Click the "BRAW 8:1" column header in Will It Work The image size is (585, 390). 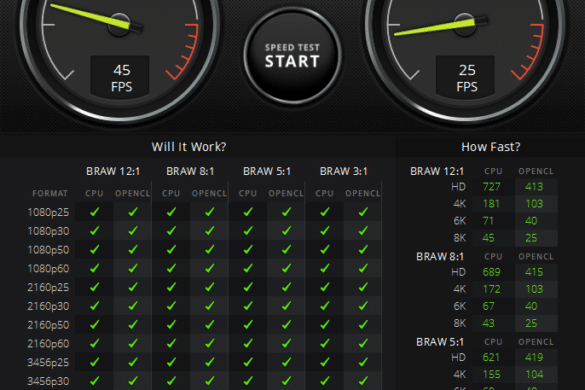tap(190, 171)
